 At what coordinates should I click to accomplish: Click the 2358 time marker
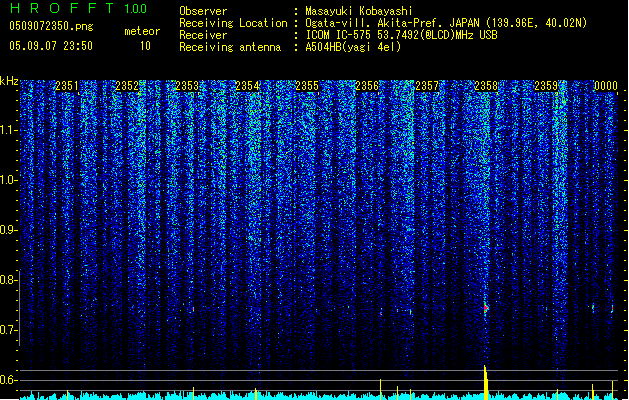point(486,86)
